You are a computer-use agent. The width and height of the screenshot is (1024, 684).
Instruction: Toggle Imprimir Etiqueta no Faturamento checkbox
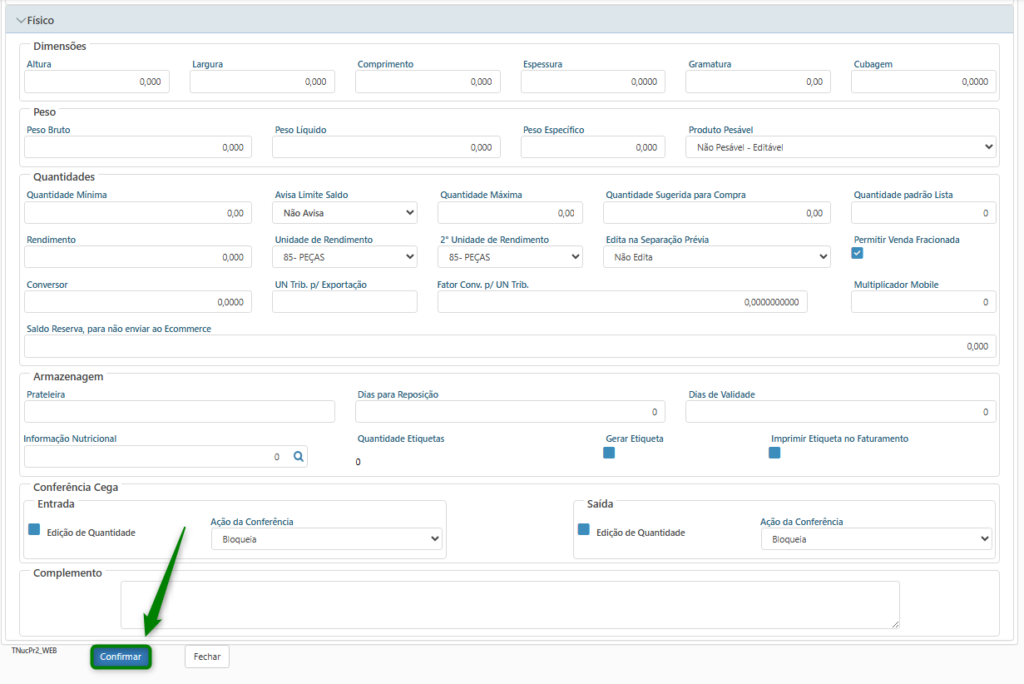coord(774,453)
